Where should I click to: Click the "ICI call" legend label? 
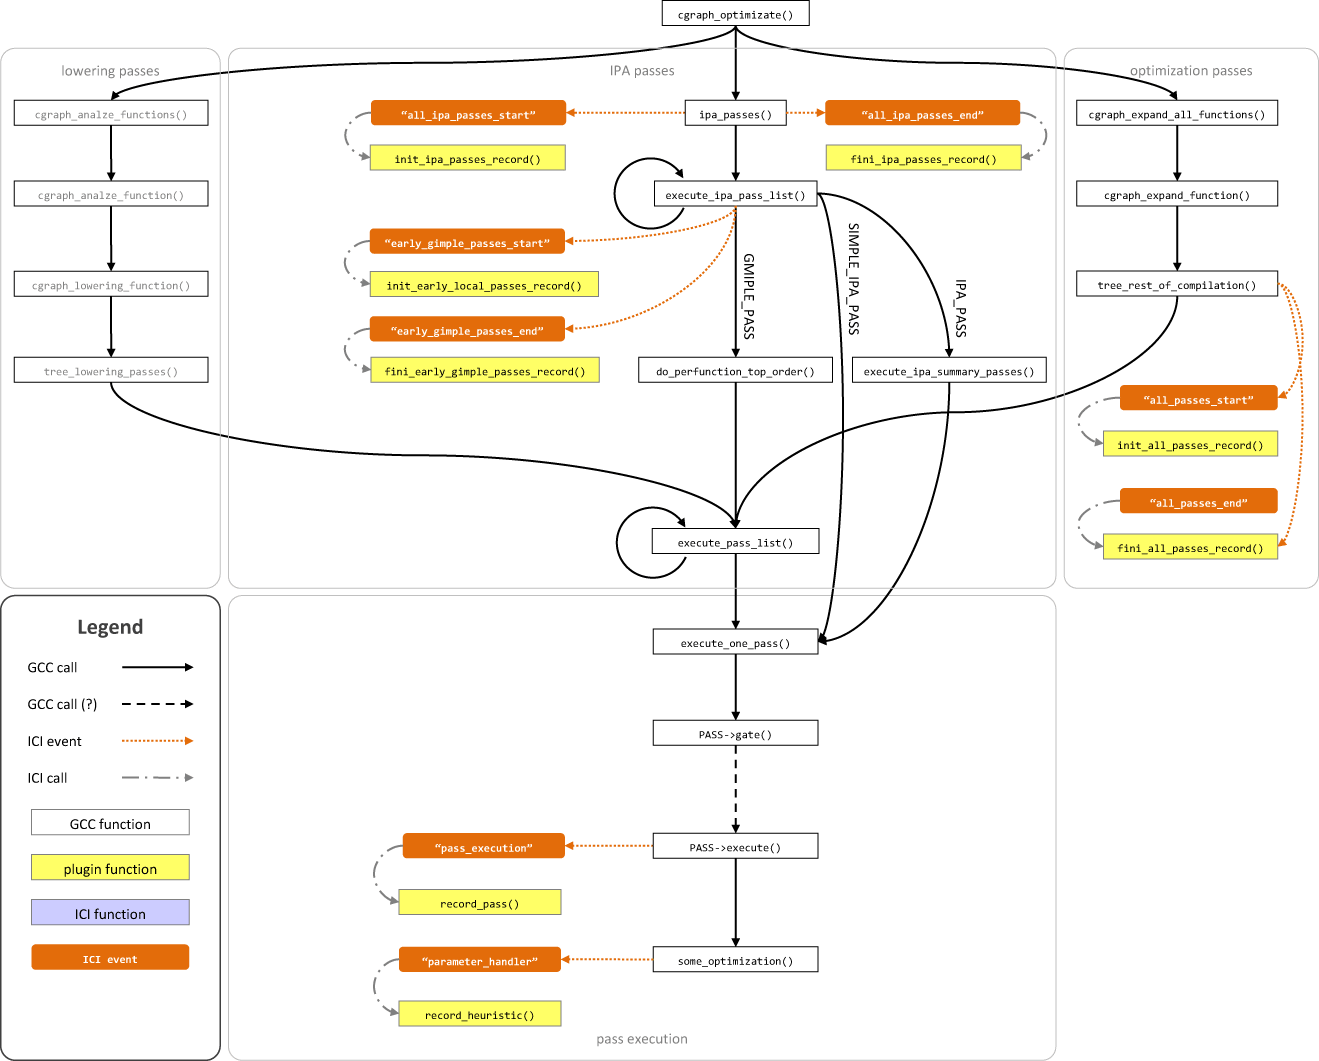[x=47, y=778]
